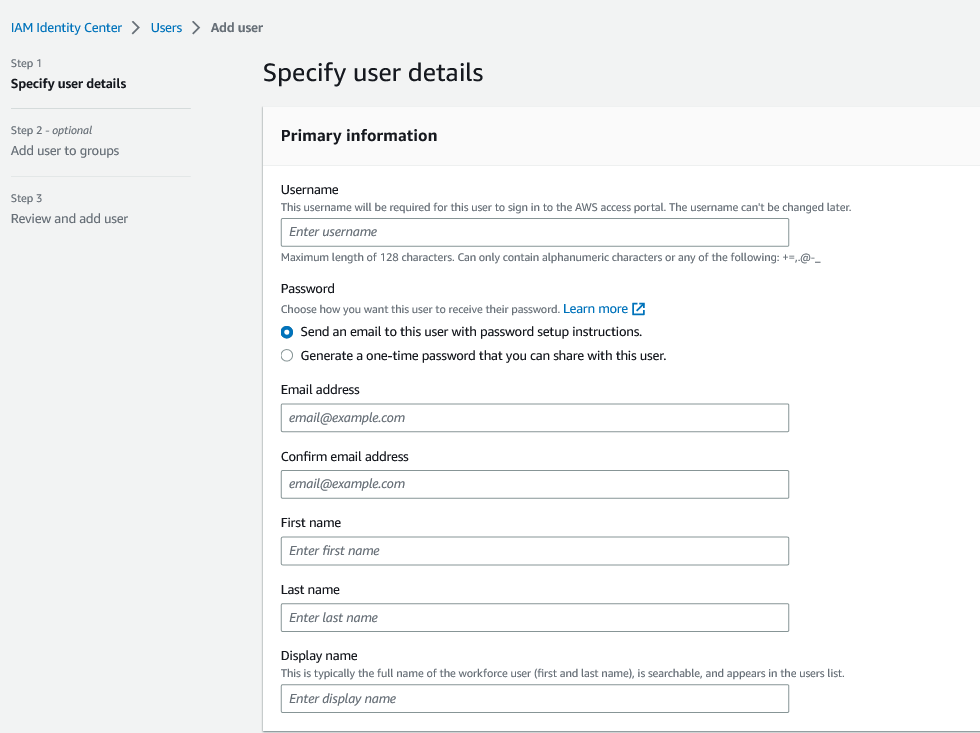
Task: Click the Add user breadcrumb text
Action: [x=237, y=28]
